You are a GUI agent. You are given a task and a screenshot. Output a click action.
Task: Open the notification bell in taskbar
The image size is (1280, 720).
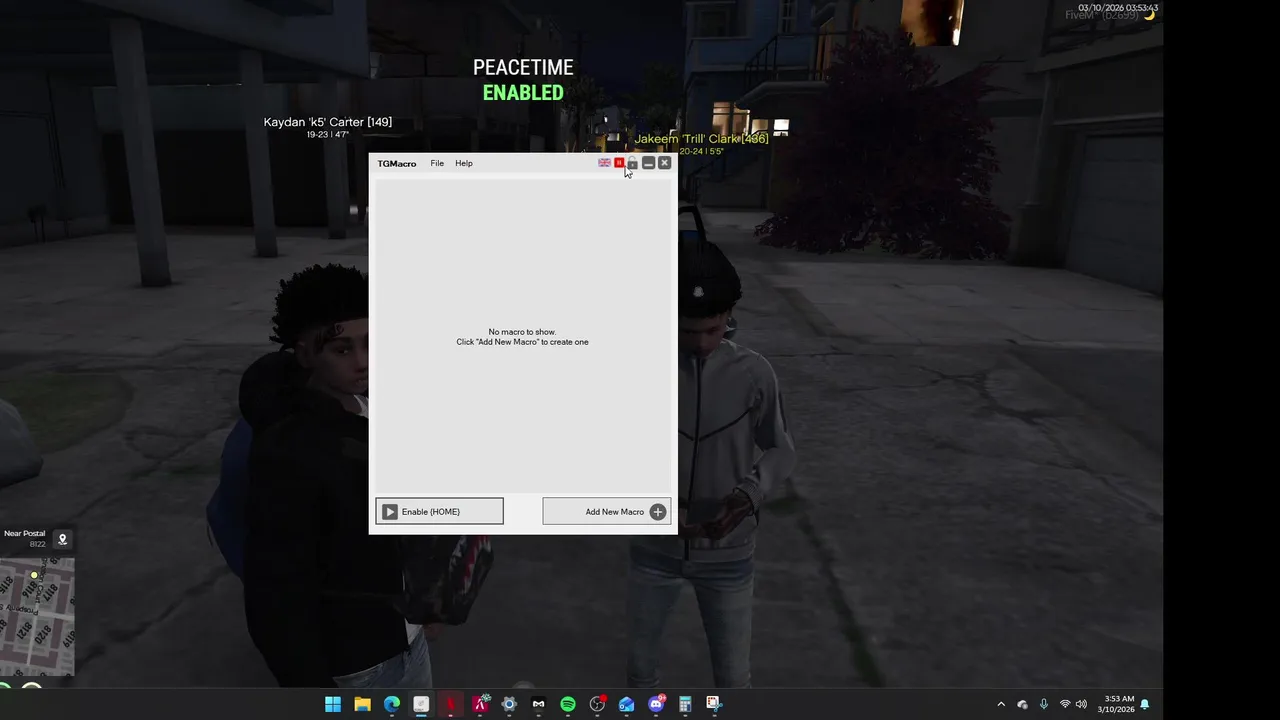(x=1145, y=704)
